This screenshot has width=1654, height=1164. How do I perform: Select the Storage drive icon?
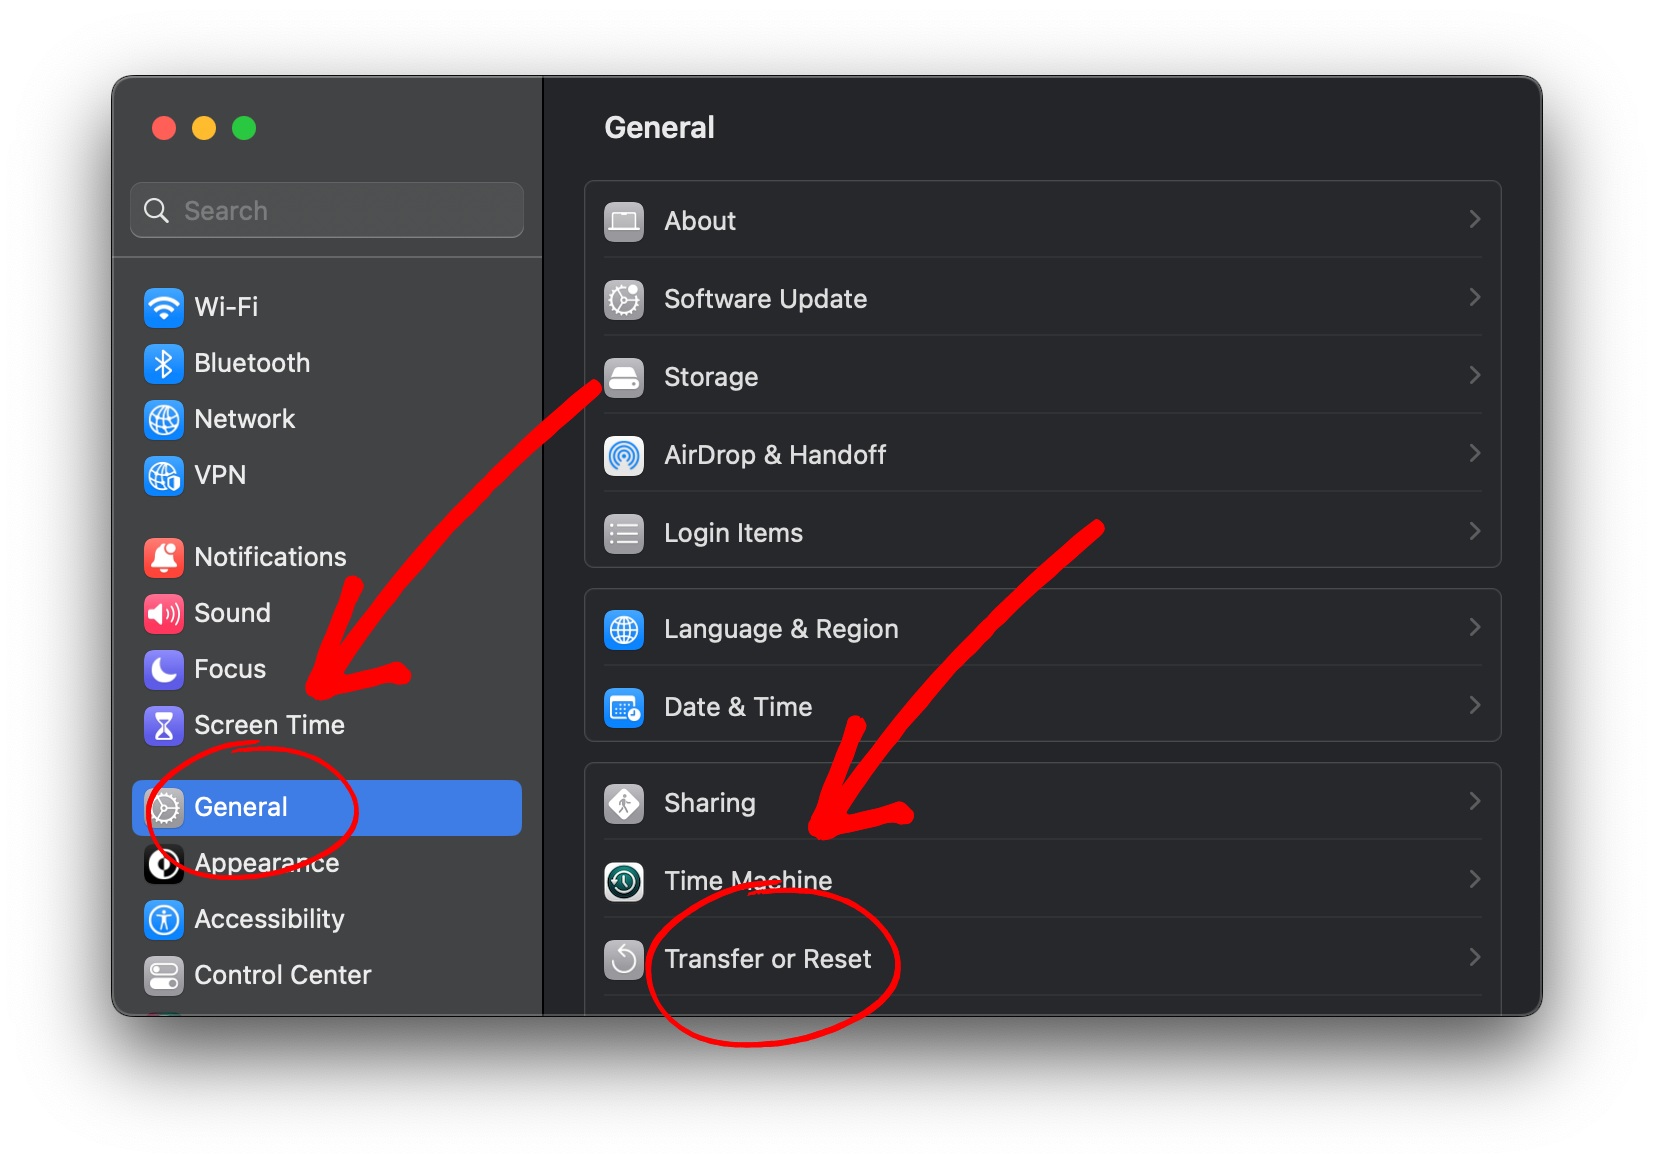pos(624,377)
